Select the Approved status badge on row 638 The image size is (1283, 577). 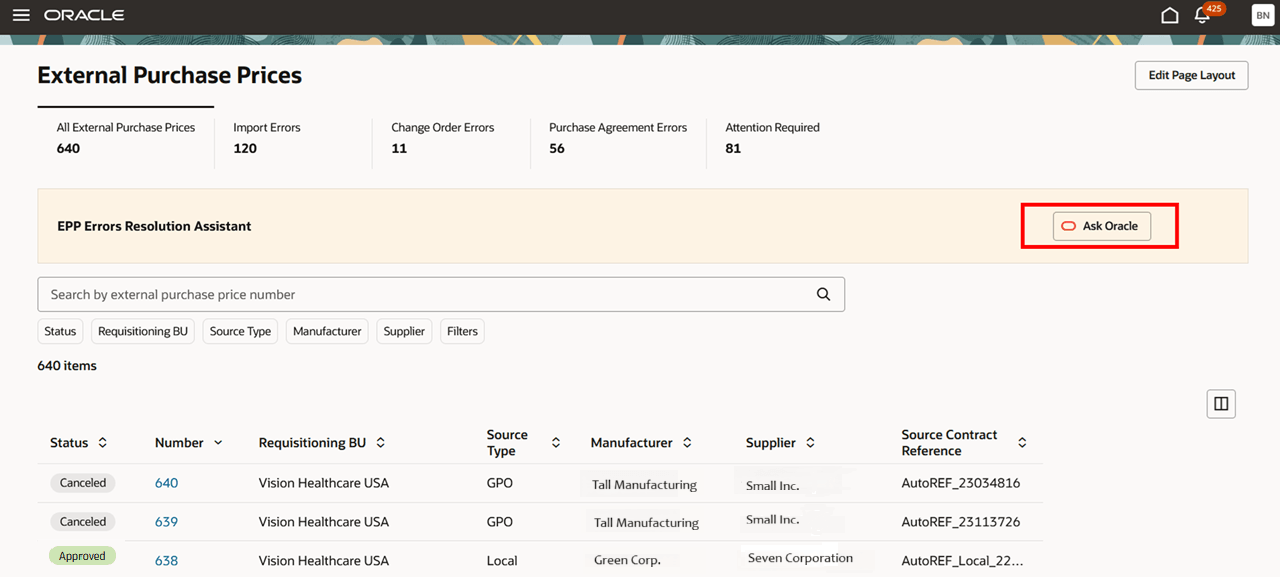click(82, 555)
